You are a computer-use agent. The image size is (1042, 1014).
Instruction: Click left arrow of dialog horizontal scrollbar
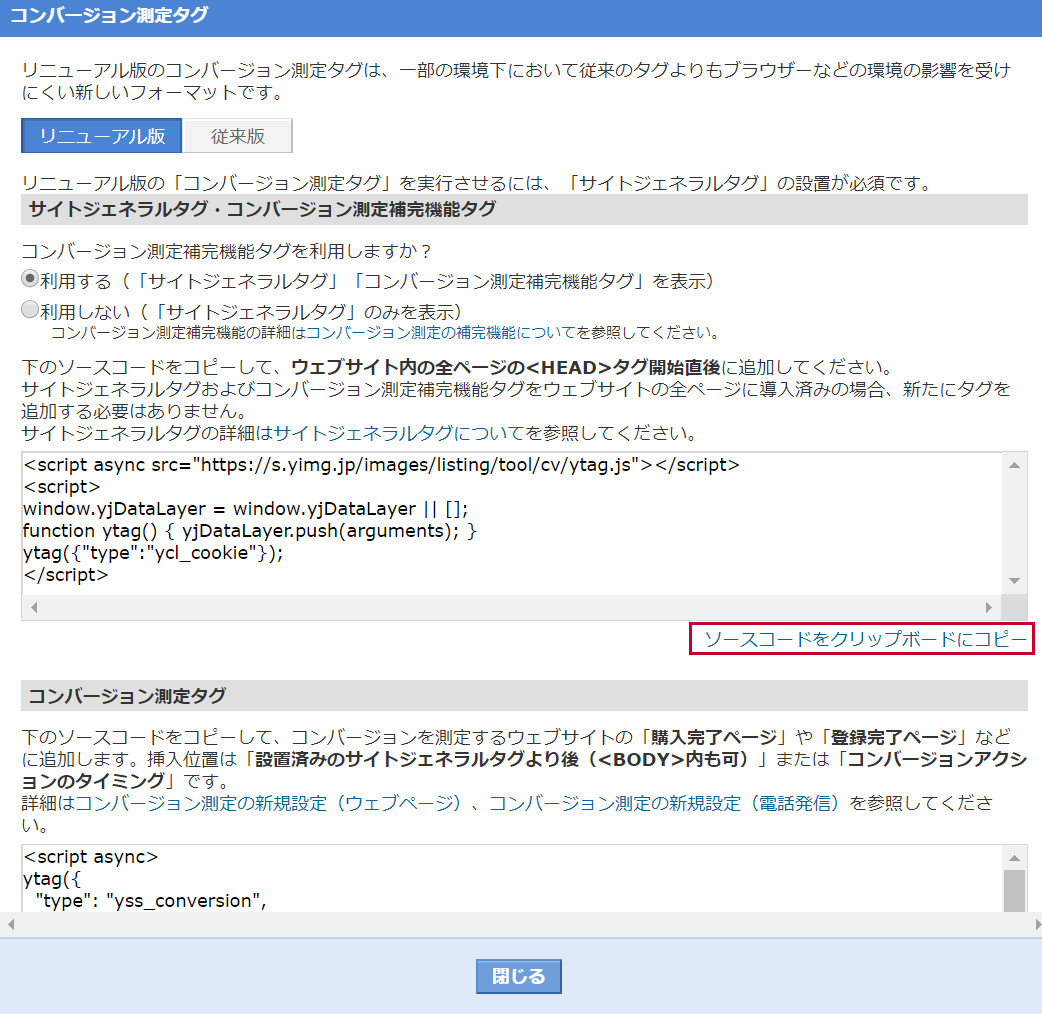(x=11, y=924)
